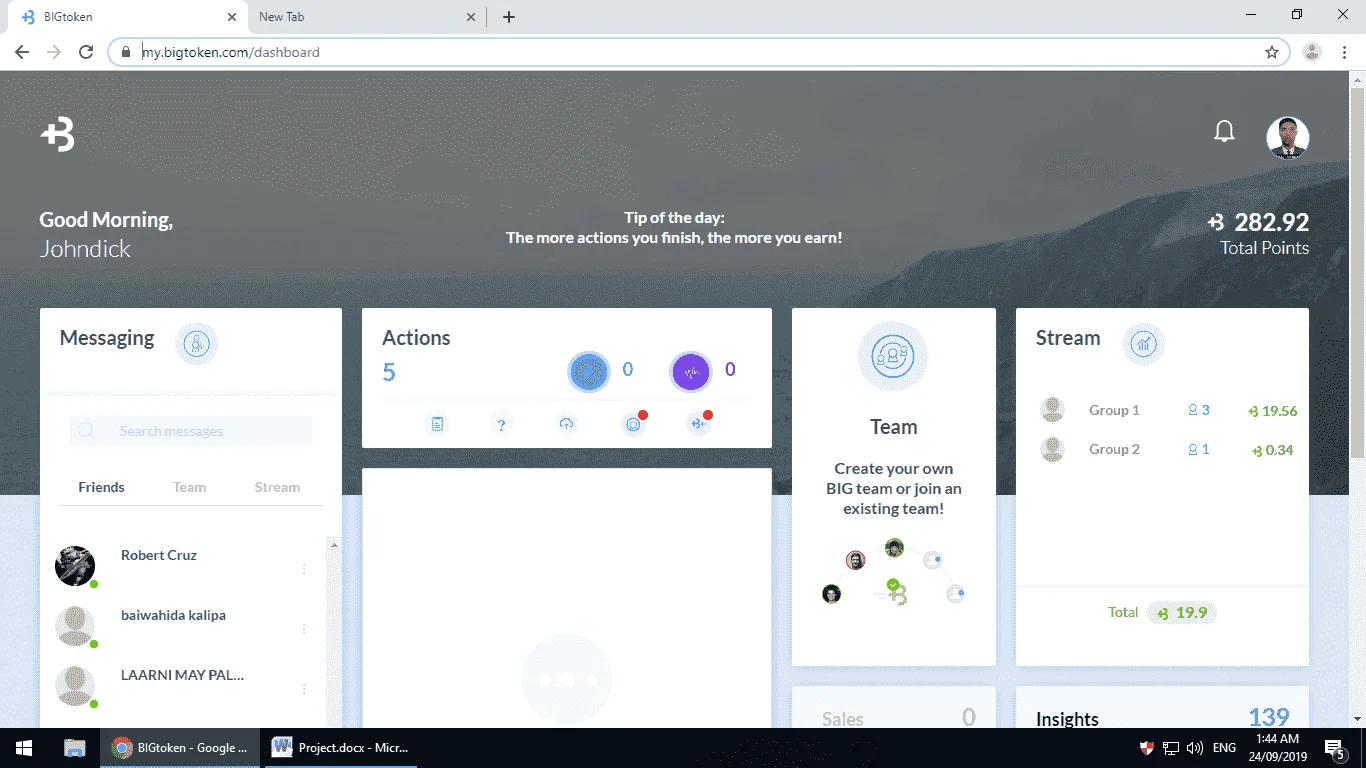
Task: Switch to Project.docx Word taskbar window
Action: (340, 748)
